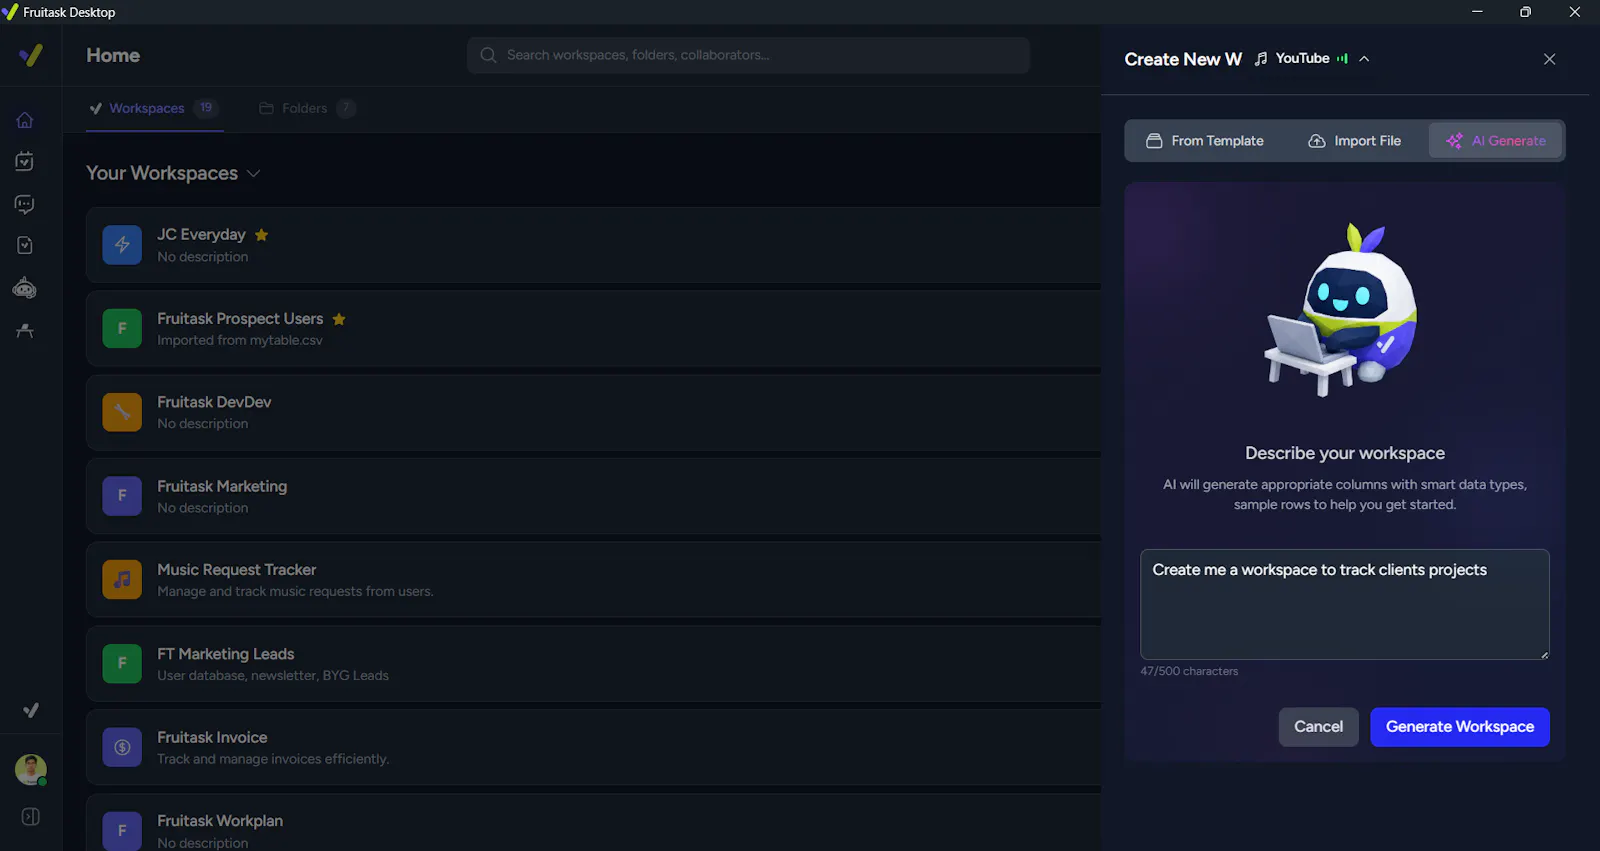Click the Fruitask Marketing purple F icon
The image size is (1600, 851).
tap(122, 496)
